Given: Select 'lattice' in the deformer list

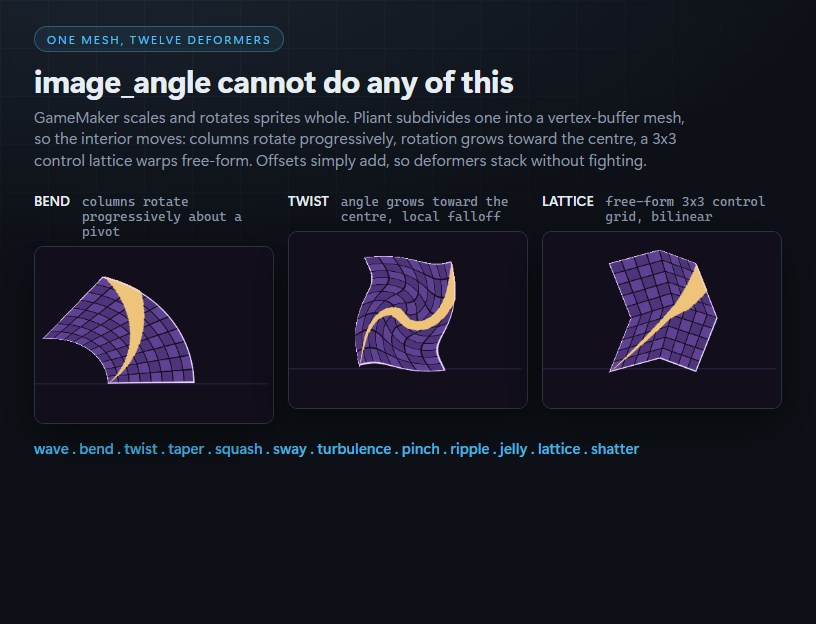Looking at the screenshot, I should (x=559, y=449).
